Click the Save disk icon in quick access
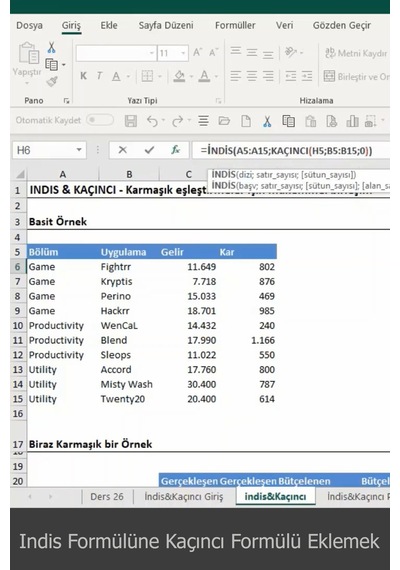 tap(131, 121)
